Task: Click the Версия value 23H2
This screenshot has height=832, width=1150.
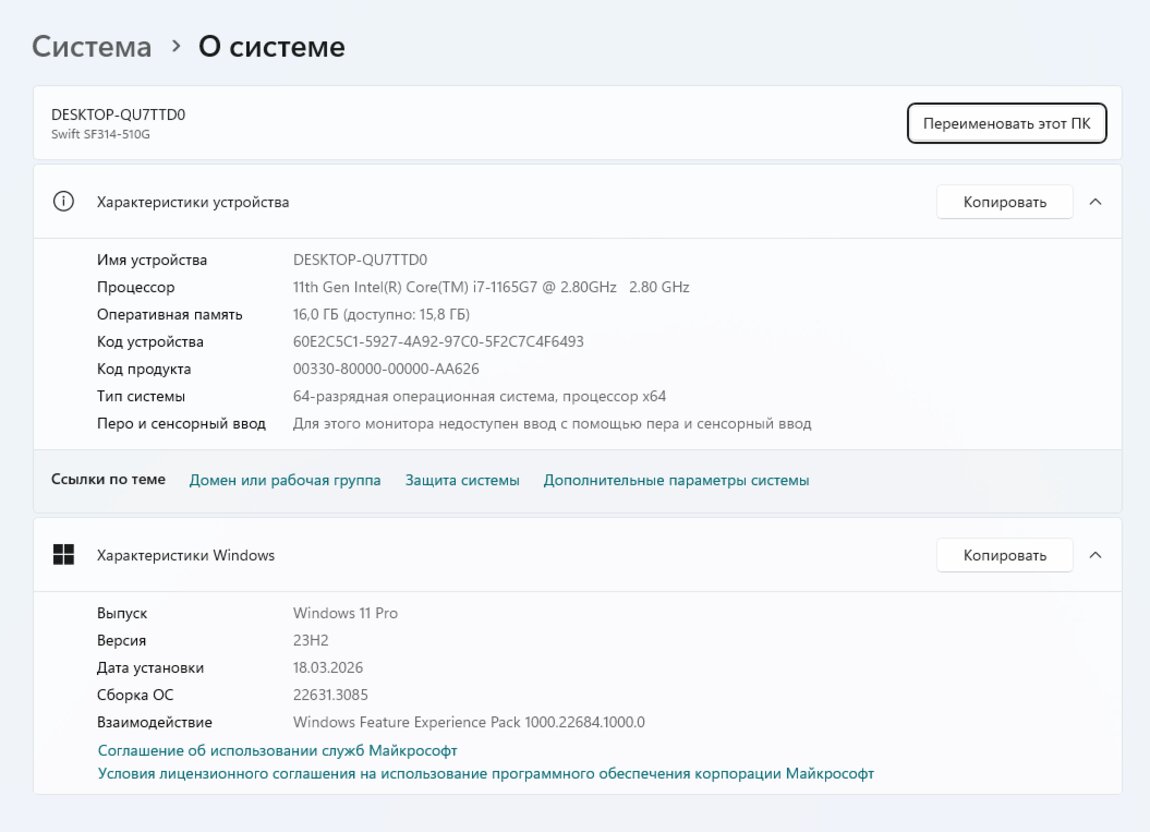Action: (312, 640)
